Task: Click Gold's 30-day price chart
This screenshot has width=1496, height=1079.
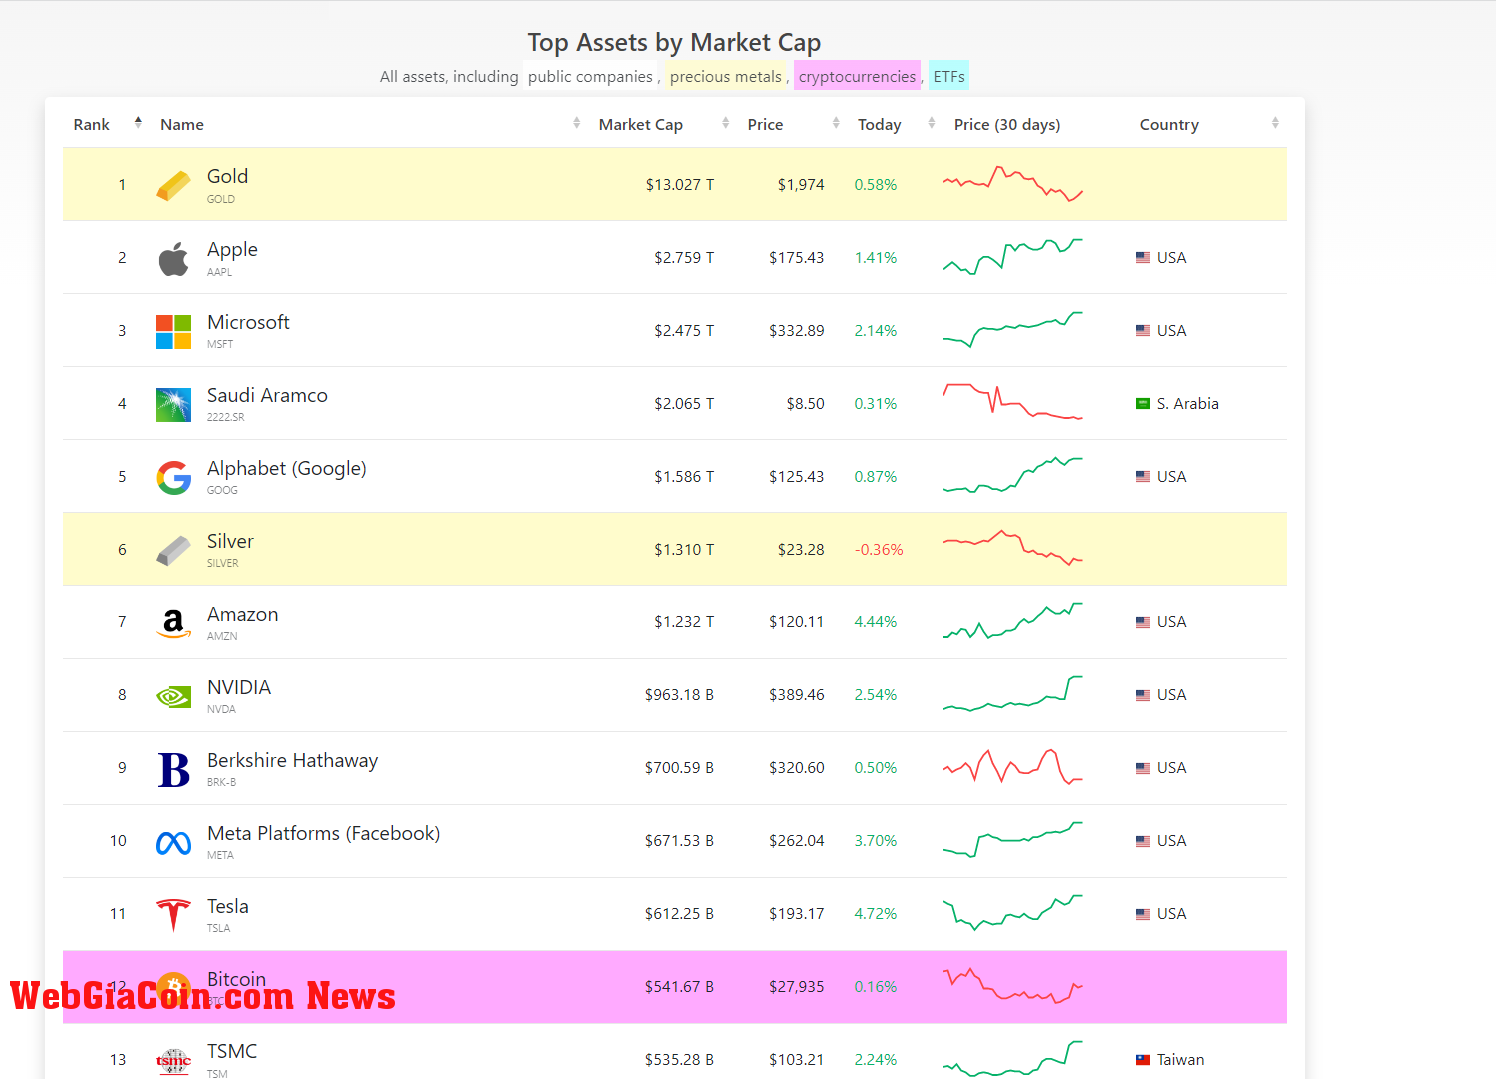Action: coord(1013,184)
